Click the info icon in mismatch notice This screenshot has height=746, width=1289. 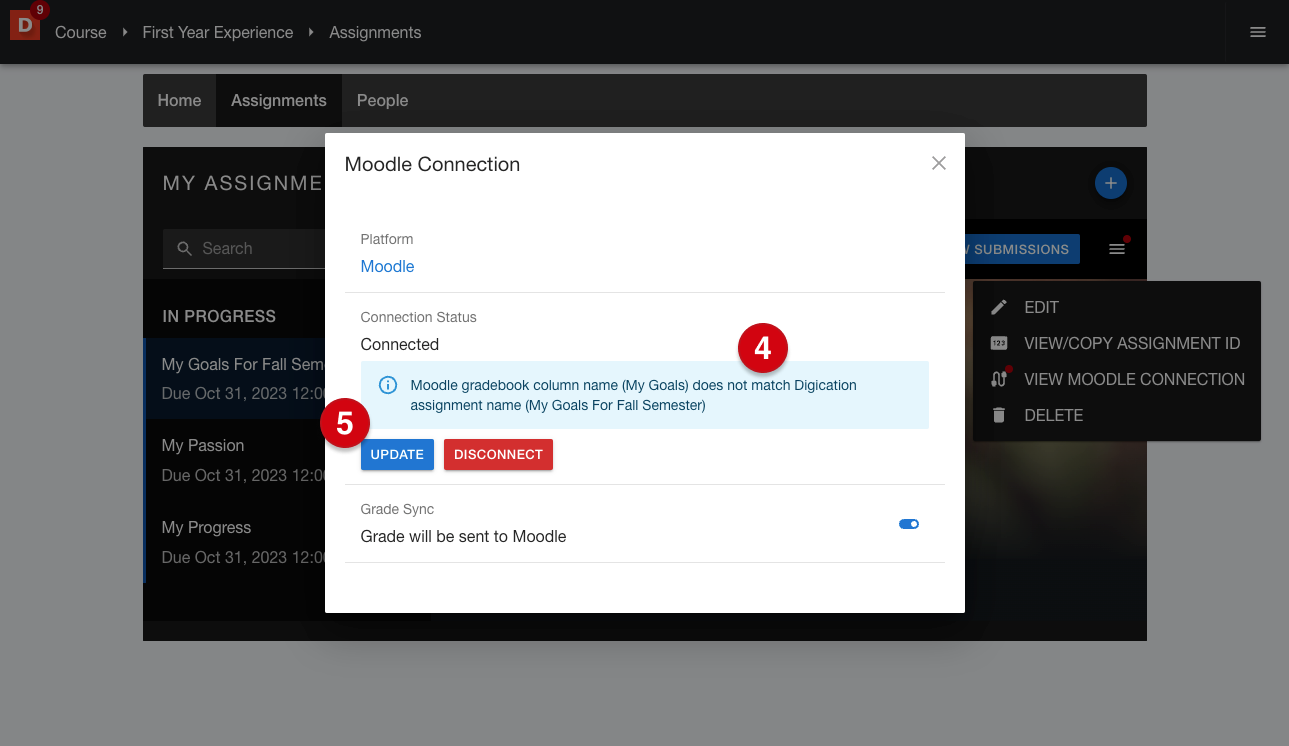click(x=388, y=385)
